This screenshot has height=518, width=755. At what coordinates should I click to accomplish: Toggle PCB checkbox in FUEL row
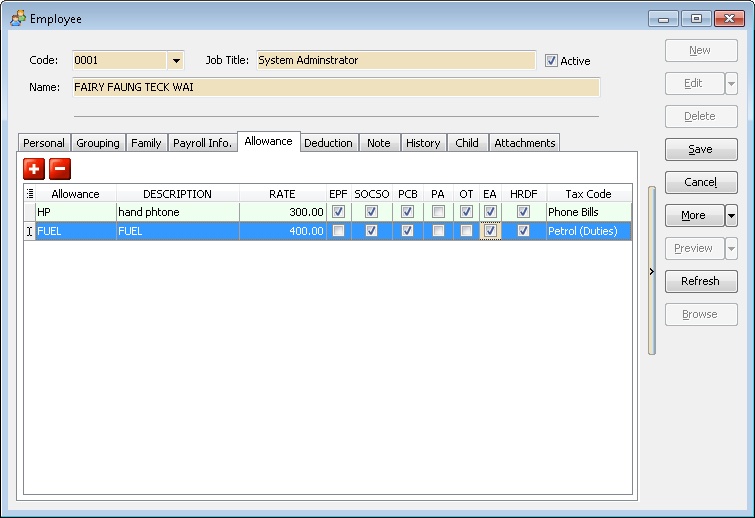(407, 231)
